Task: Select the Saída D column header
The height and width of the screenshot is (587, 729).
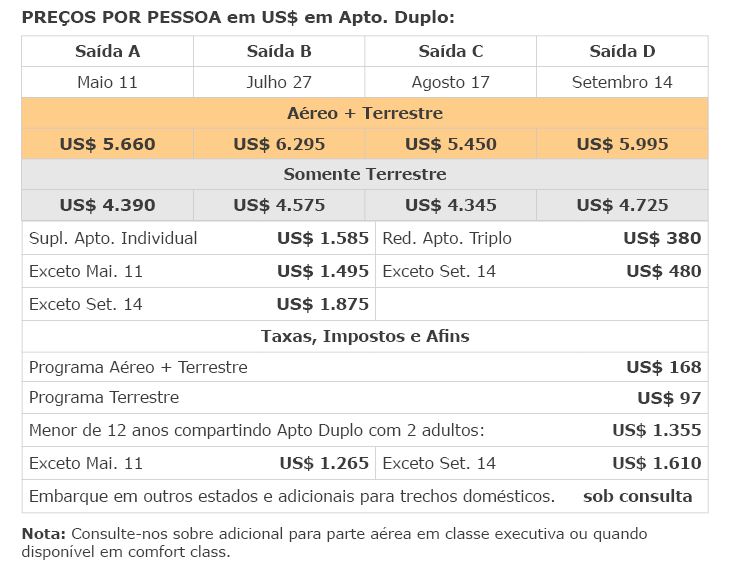Action: [x=622, y=51]
